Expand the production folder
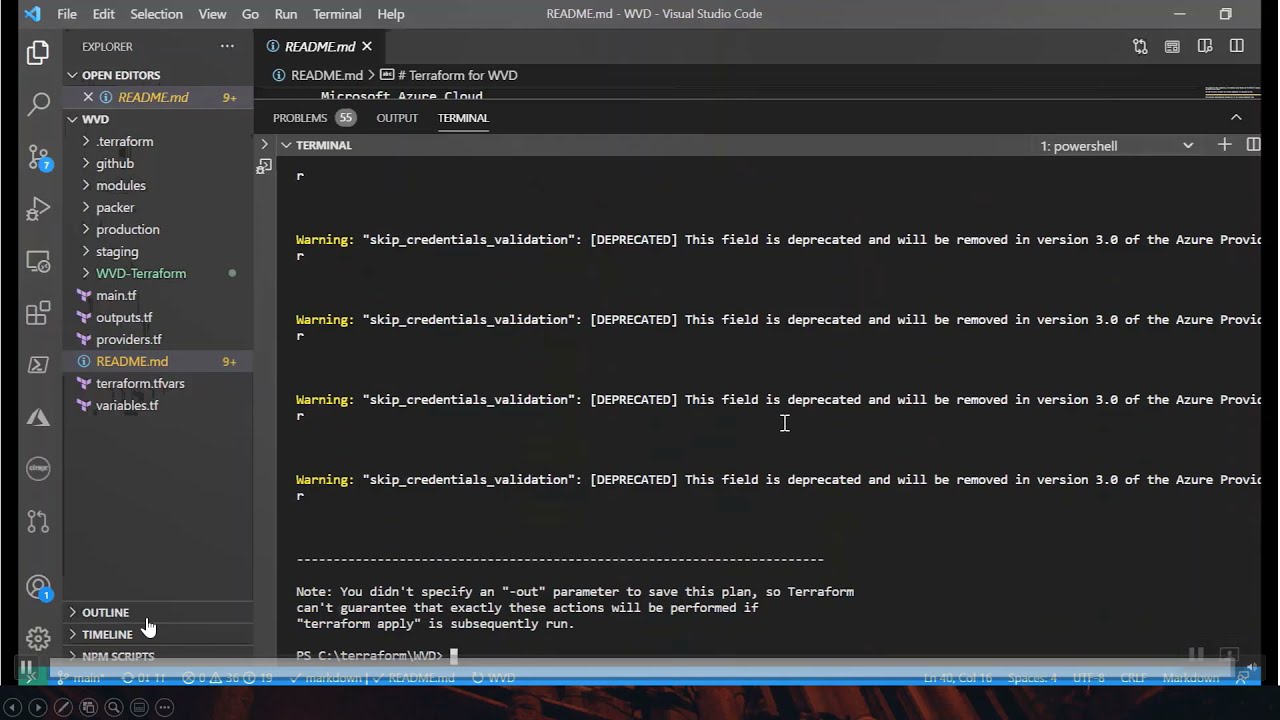Image resolution: width=1280 pixels, height=720 pixels. [127, 229]
